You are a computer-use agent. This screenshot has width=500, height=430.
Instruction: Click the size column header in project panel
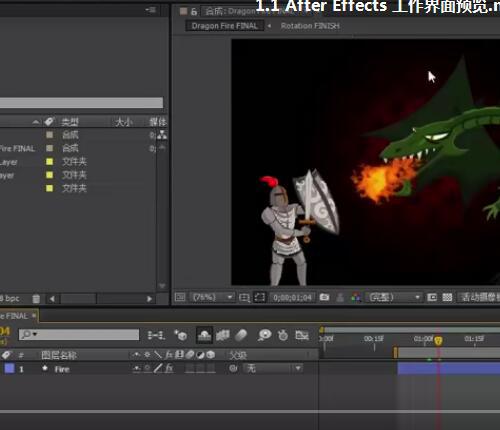tap(124, 122)
